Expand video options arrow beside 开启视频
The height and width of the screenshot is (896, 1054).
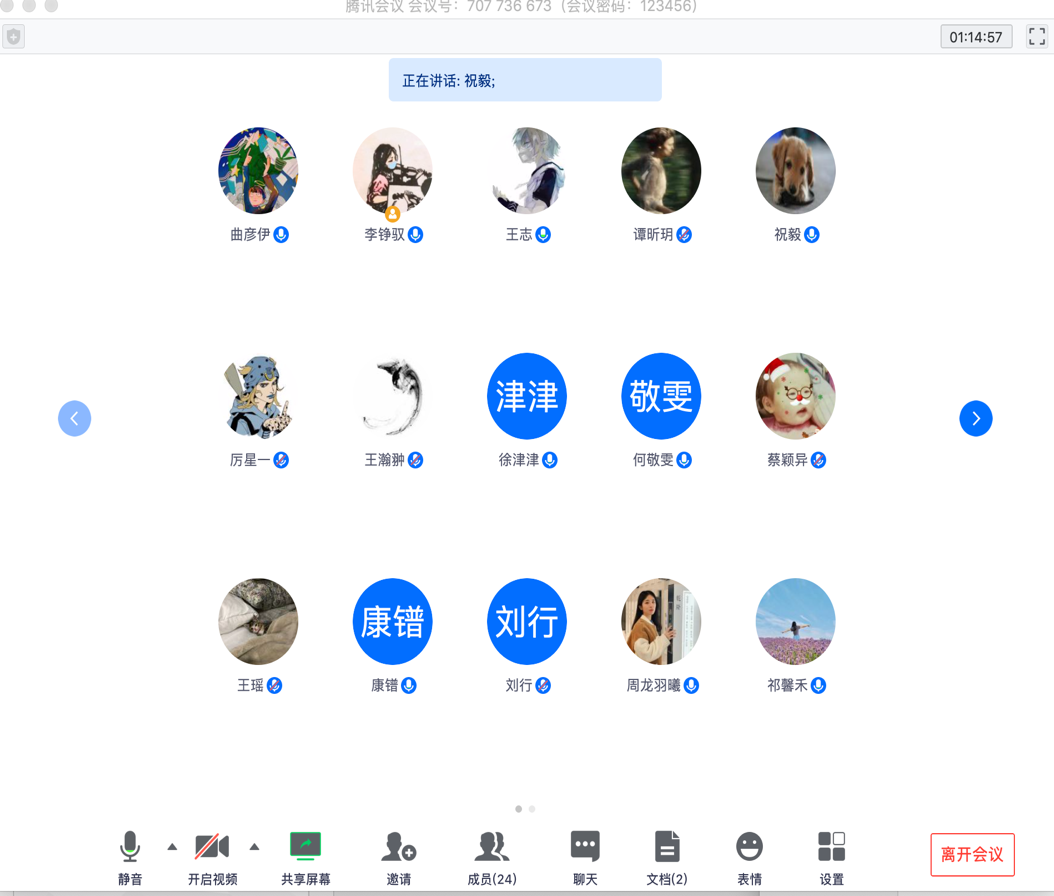[x=255, y=847]
